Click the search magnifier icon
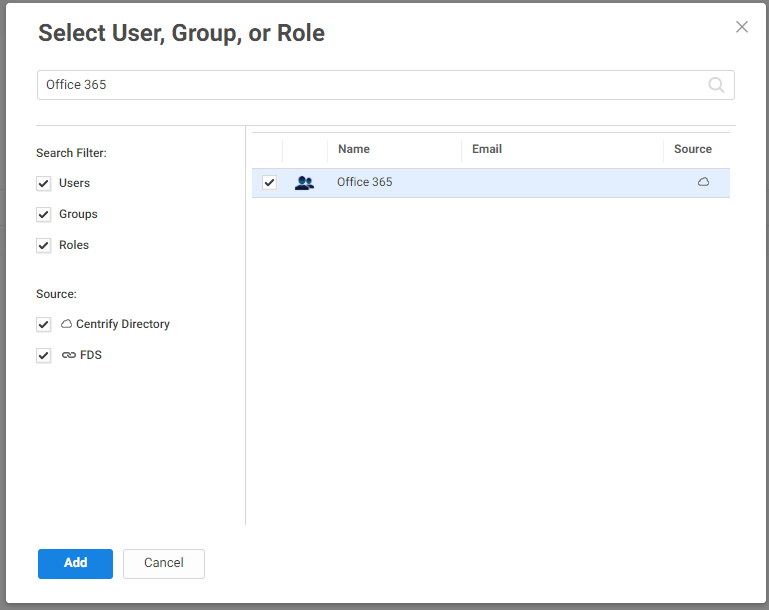 (x=716, y=85)
